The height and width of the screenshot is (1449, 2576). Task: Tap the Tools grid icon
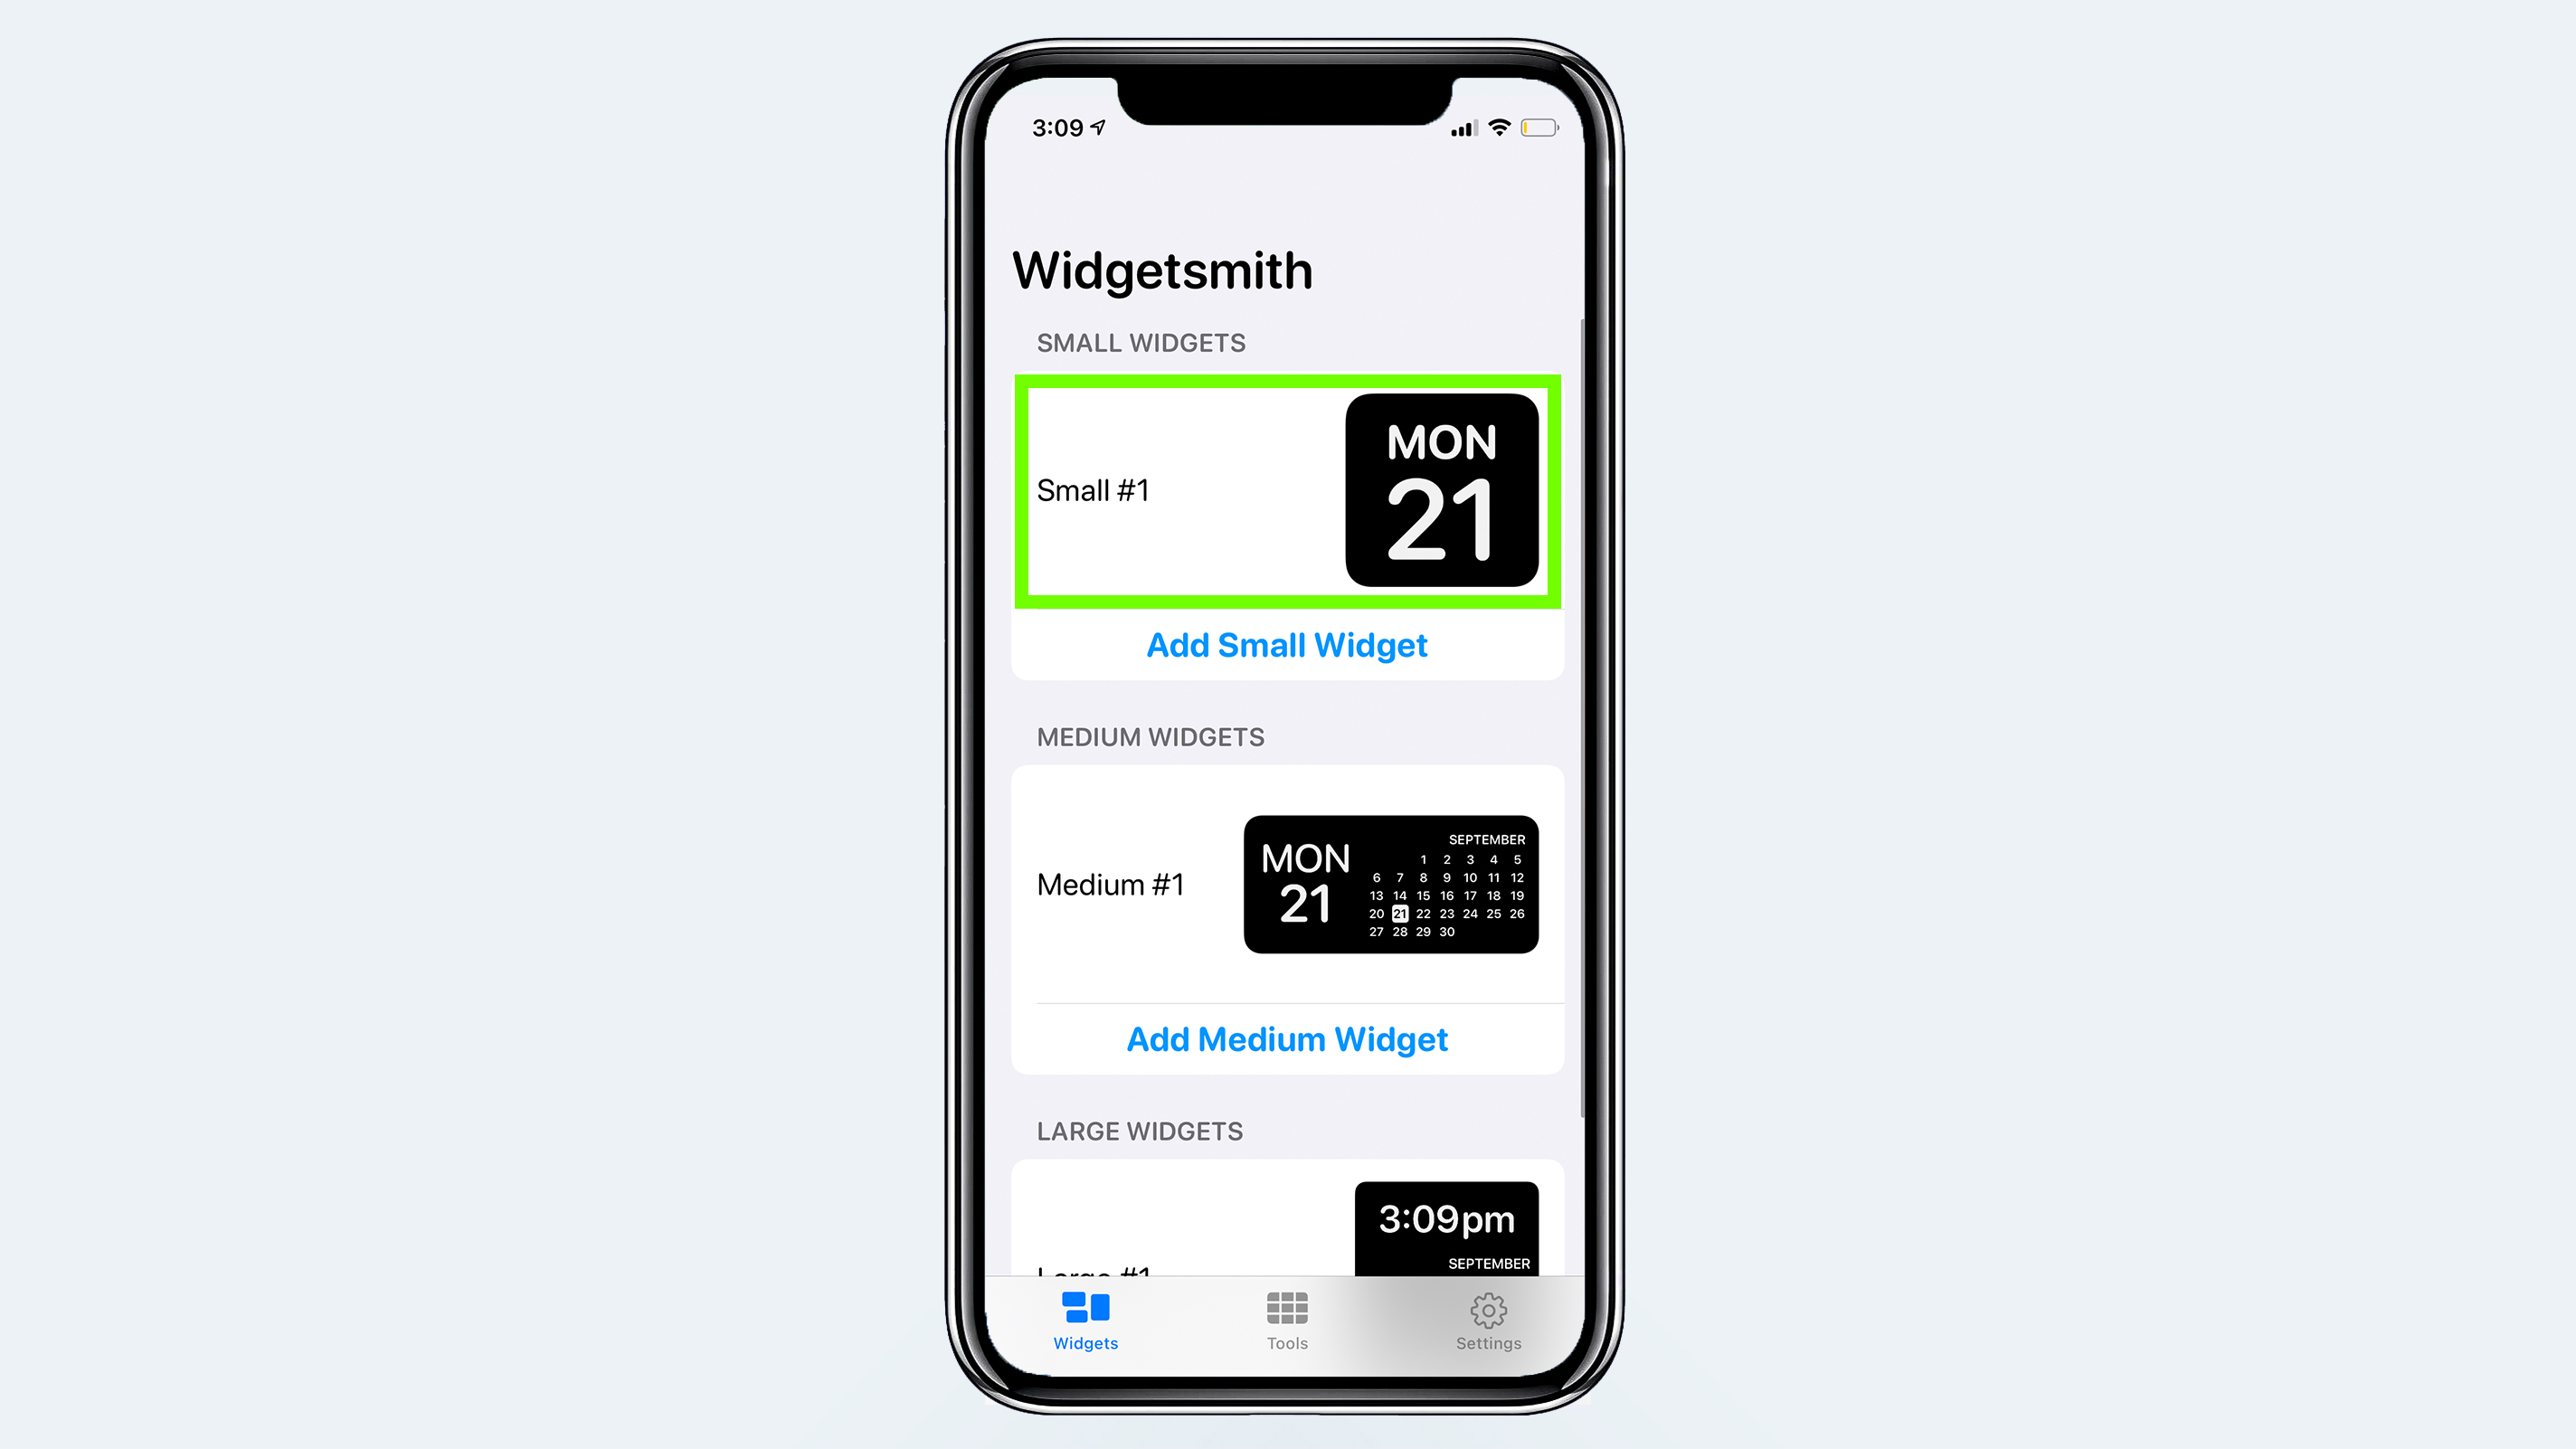coord(1286,1309)
